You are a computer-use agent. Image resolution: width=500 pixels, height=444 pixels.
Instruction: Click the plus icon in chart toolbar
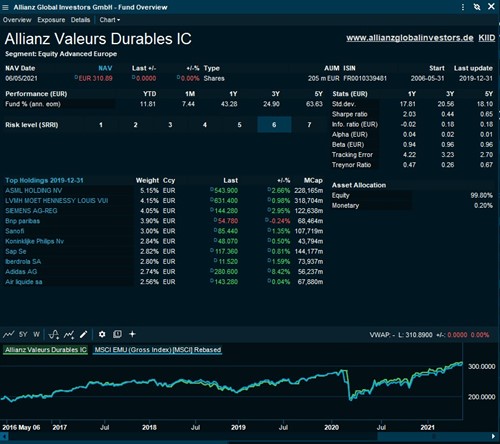click(132, 334)
